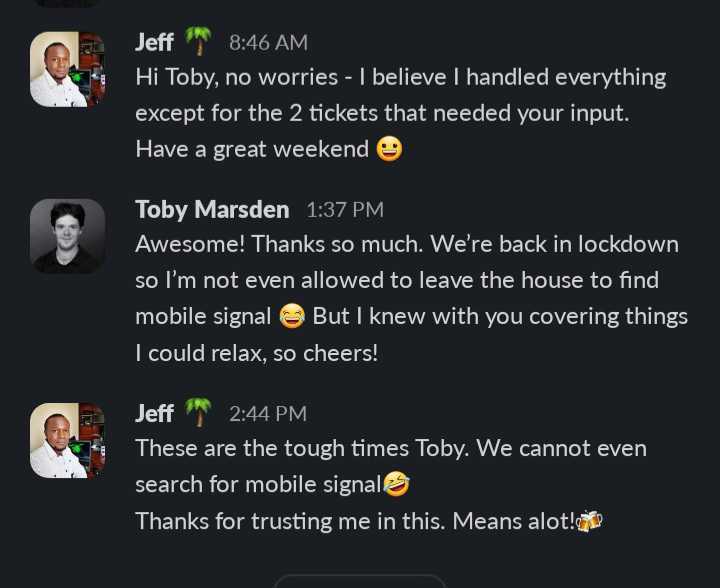This screenshot has width=720, height=588.
Task: Click the Toby Marsden sender name
Action: tap(212, 210)
